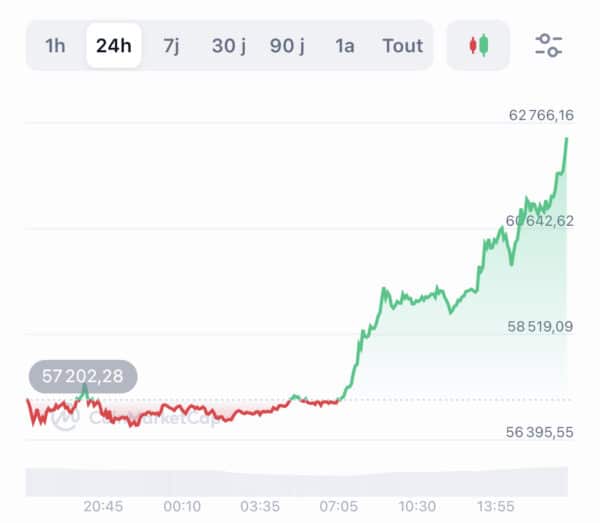This screenshot has width=600, height=523.
Task: Show Tout all-time price range
Action: point(403,46)
